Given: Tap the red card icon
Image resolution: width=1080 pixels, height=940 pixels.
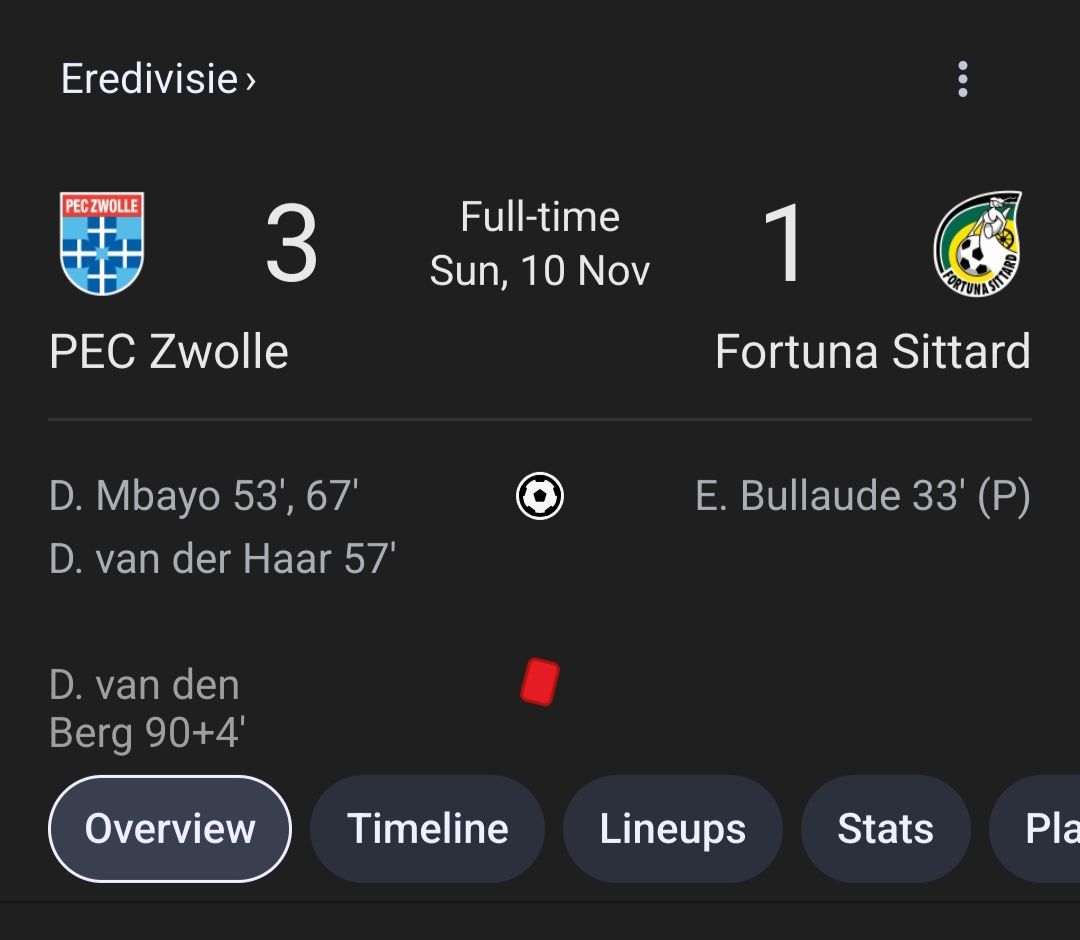Looking at the screenshot, I should [540, 682].
